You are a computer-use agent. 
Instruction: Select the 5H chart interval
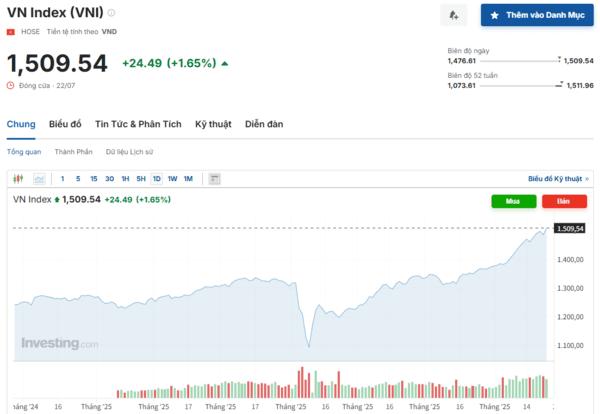pos(141,179)
